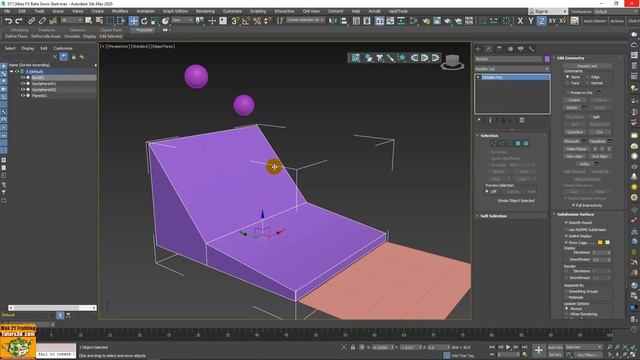This screenshot has height=360, width=640.
Task: Expand the Soft Selection rollout
Action: point(512,216)
